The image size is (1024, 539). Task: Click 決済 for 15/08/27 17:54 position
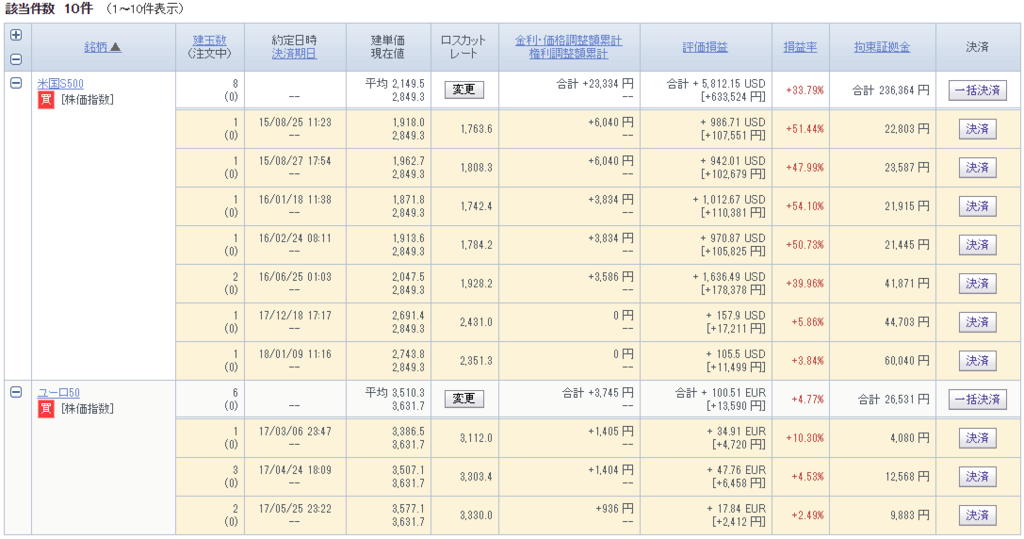(x=978, y=167)
